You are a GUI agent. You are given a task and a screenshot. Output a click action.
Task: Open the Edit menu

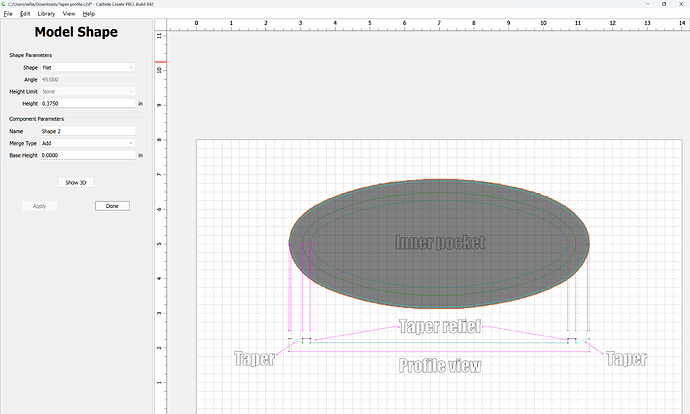click(x=25, y=14)
